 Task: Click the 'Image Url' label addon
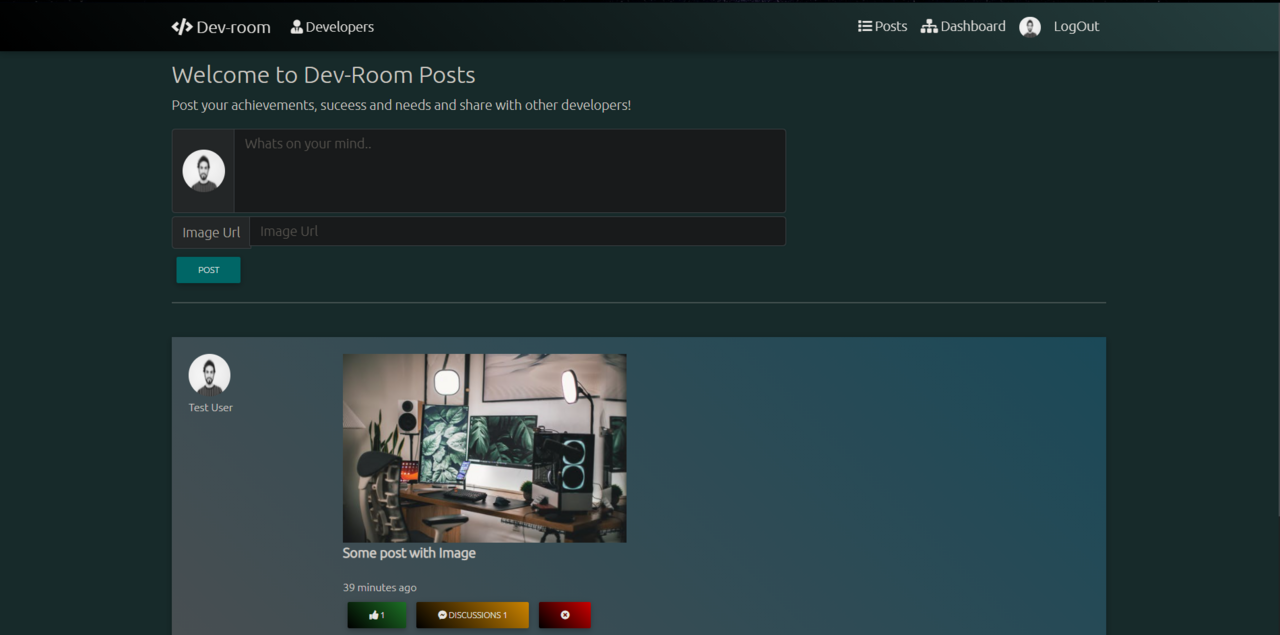click(x=211, y=232)
